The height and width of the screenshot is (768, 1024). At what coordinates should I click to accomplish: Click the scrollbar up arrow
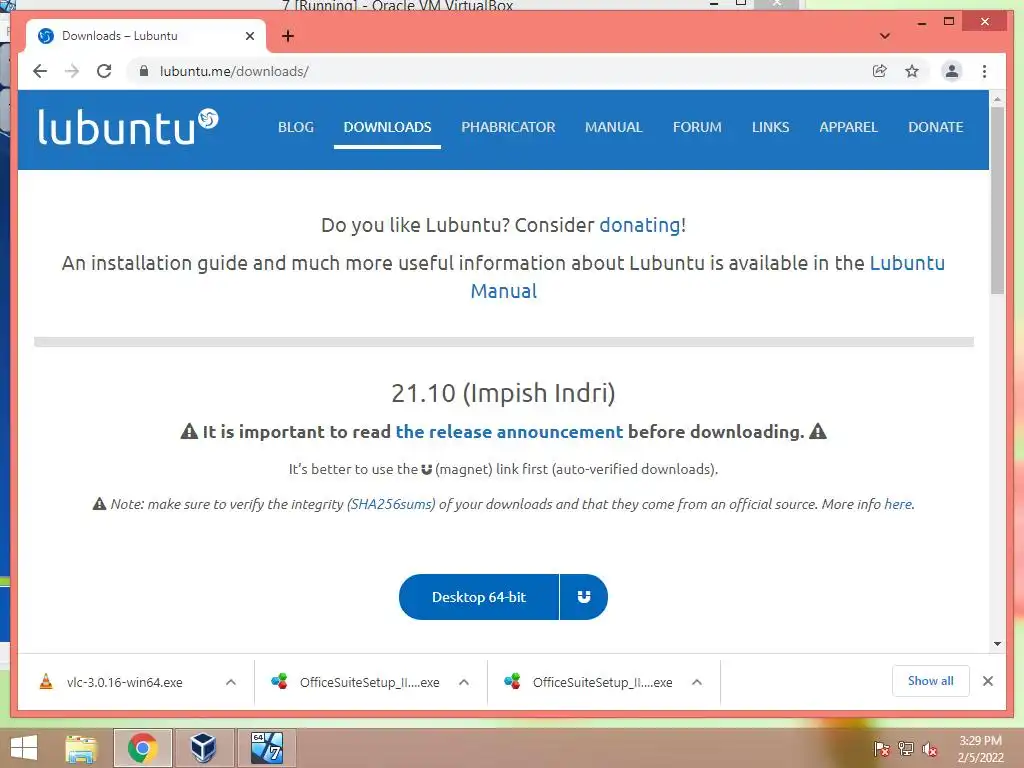coord(997,99)
